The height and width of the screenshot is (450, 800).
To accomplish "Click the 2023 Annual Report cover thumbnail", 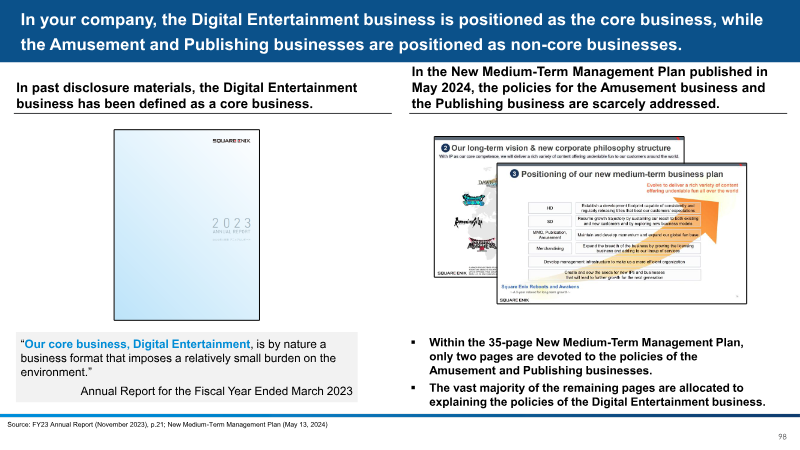I will (x=187, y=225).
